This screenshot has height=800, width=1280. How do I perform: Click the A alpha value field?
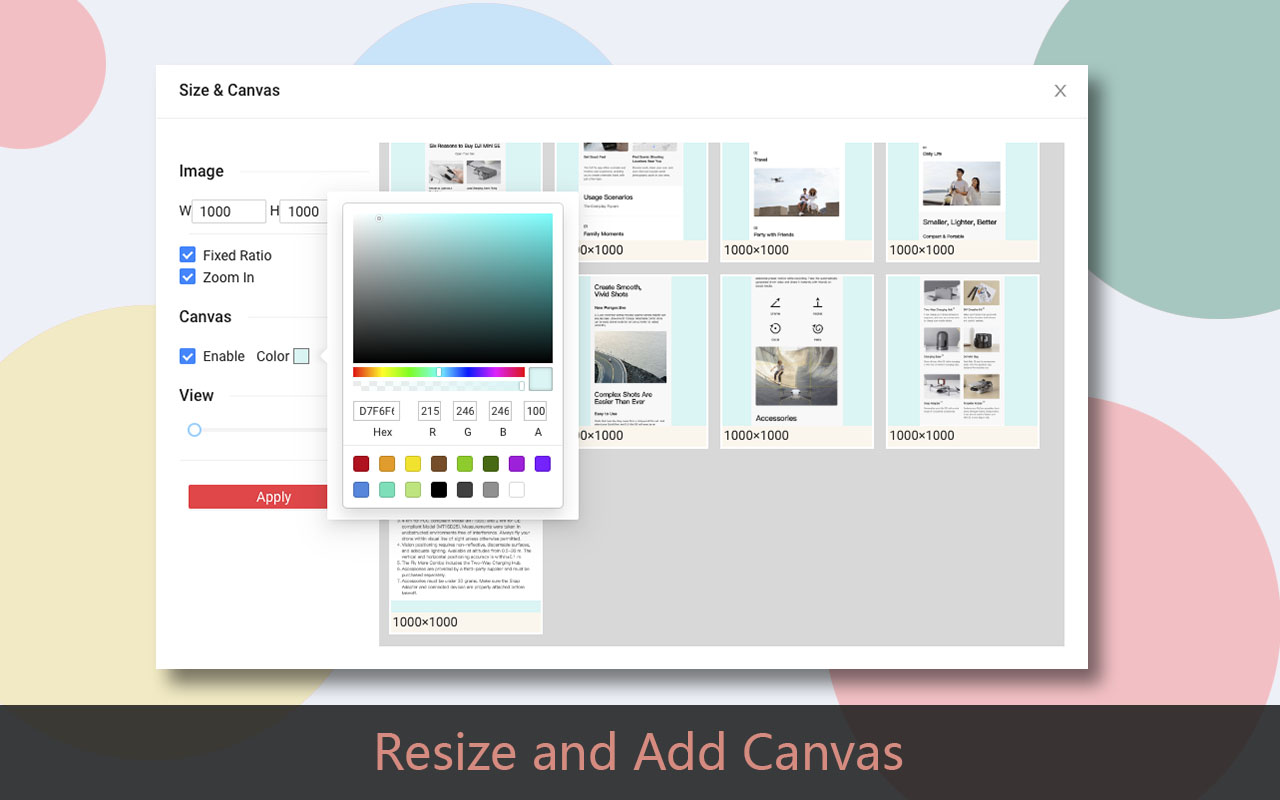coord(535,411)
